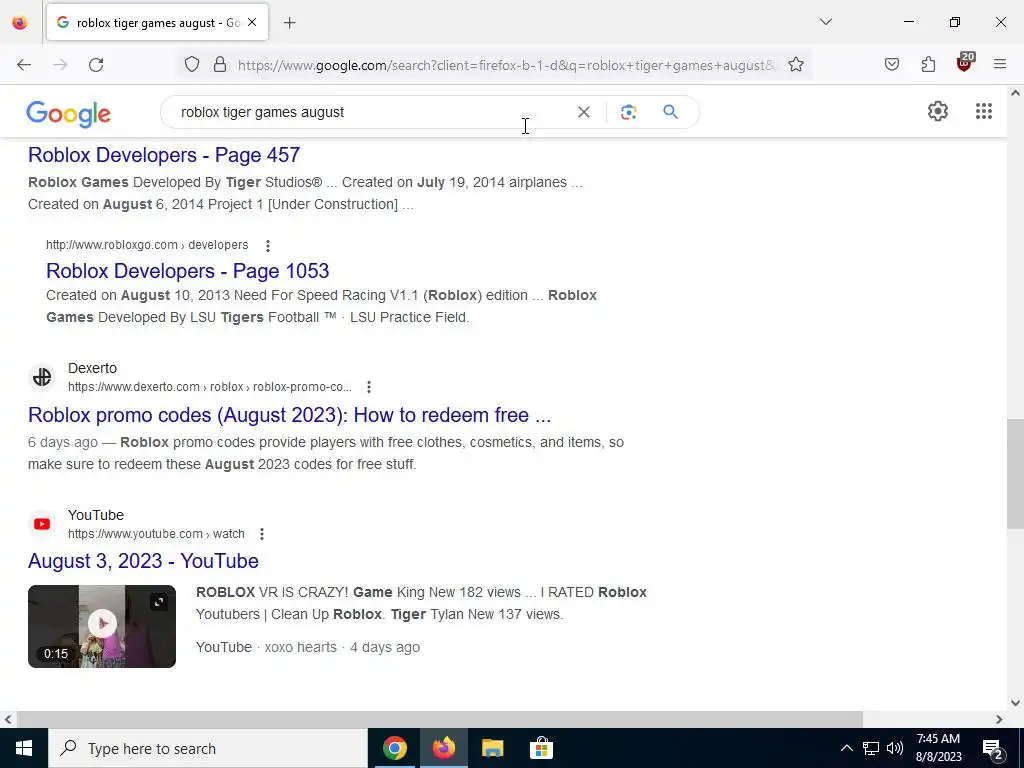This screenshot has height=768, width=1024.
Task: Open Google quick settings gear
Action: [x=938, y=111]
